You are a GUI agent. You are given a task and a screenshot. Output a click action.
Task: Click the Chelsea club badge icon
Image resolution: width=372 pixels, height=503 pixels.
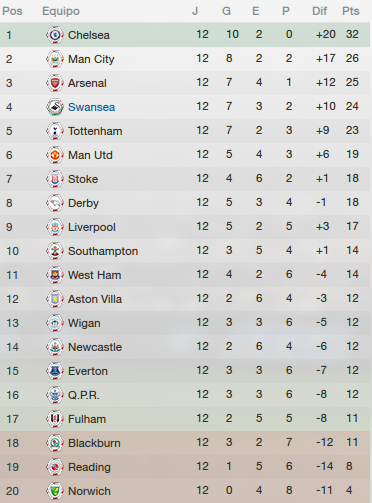(55, 35)
